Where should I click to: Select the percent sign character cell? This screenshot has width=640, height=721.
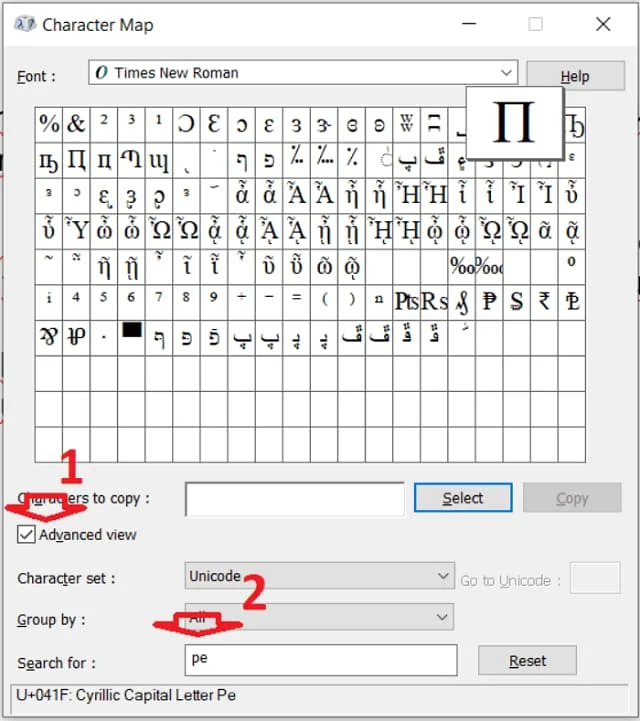point(49,124)
